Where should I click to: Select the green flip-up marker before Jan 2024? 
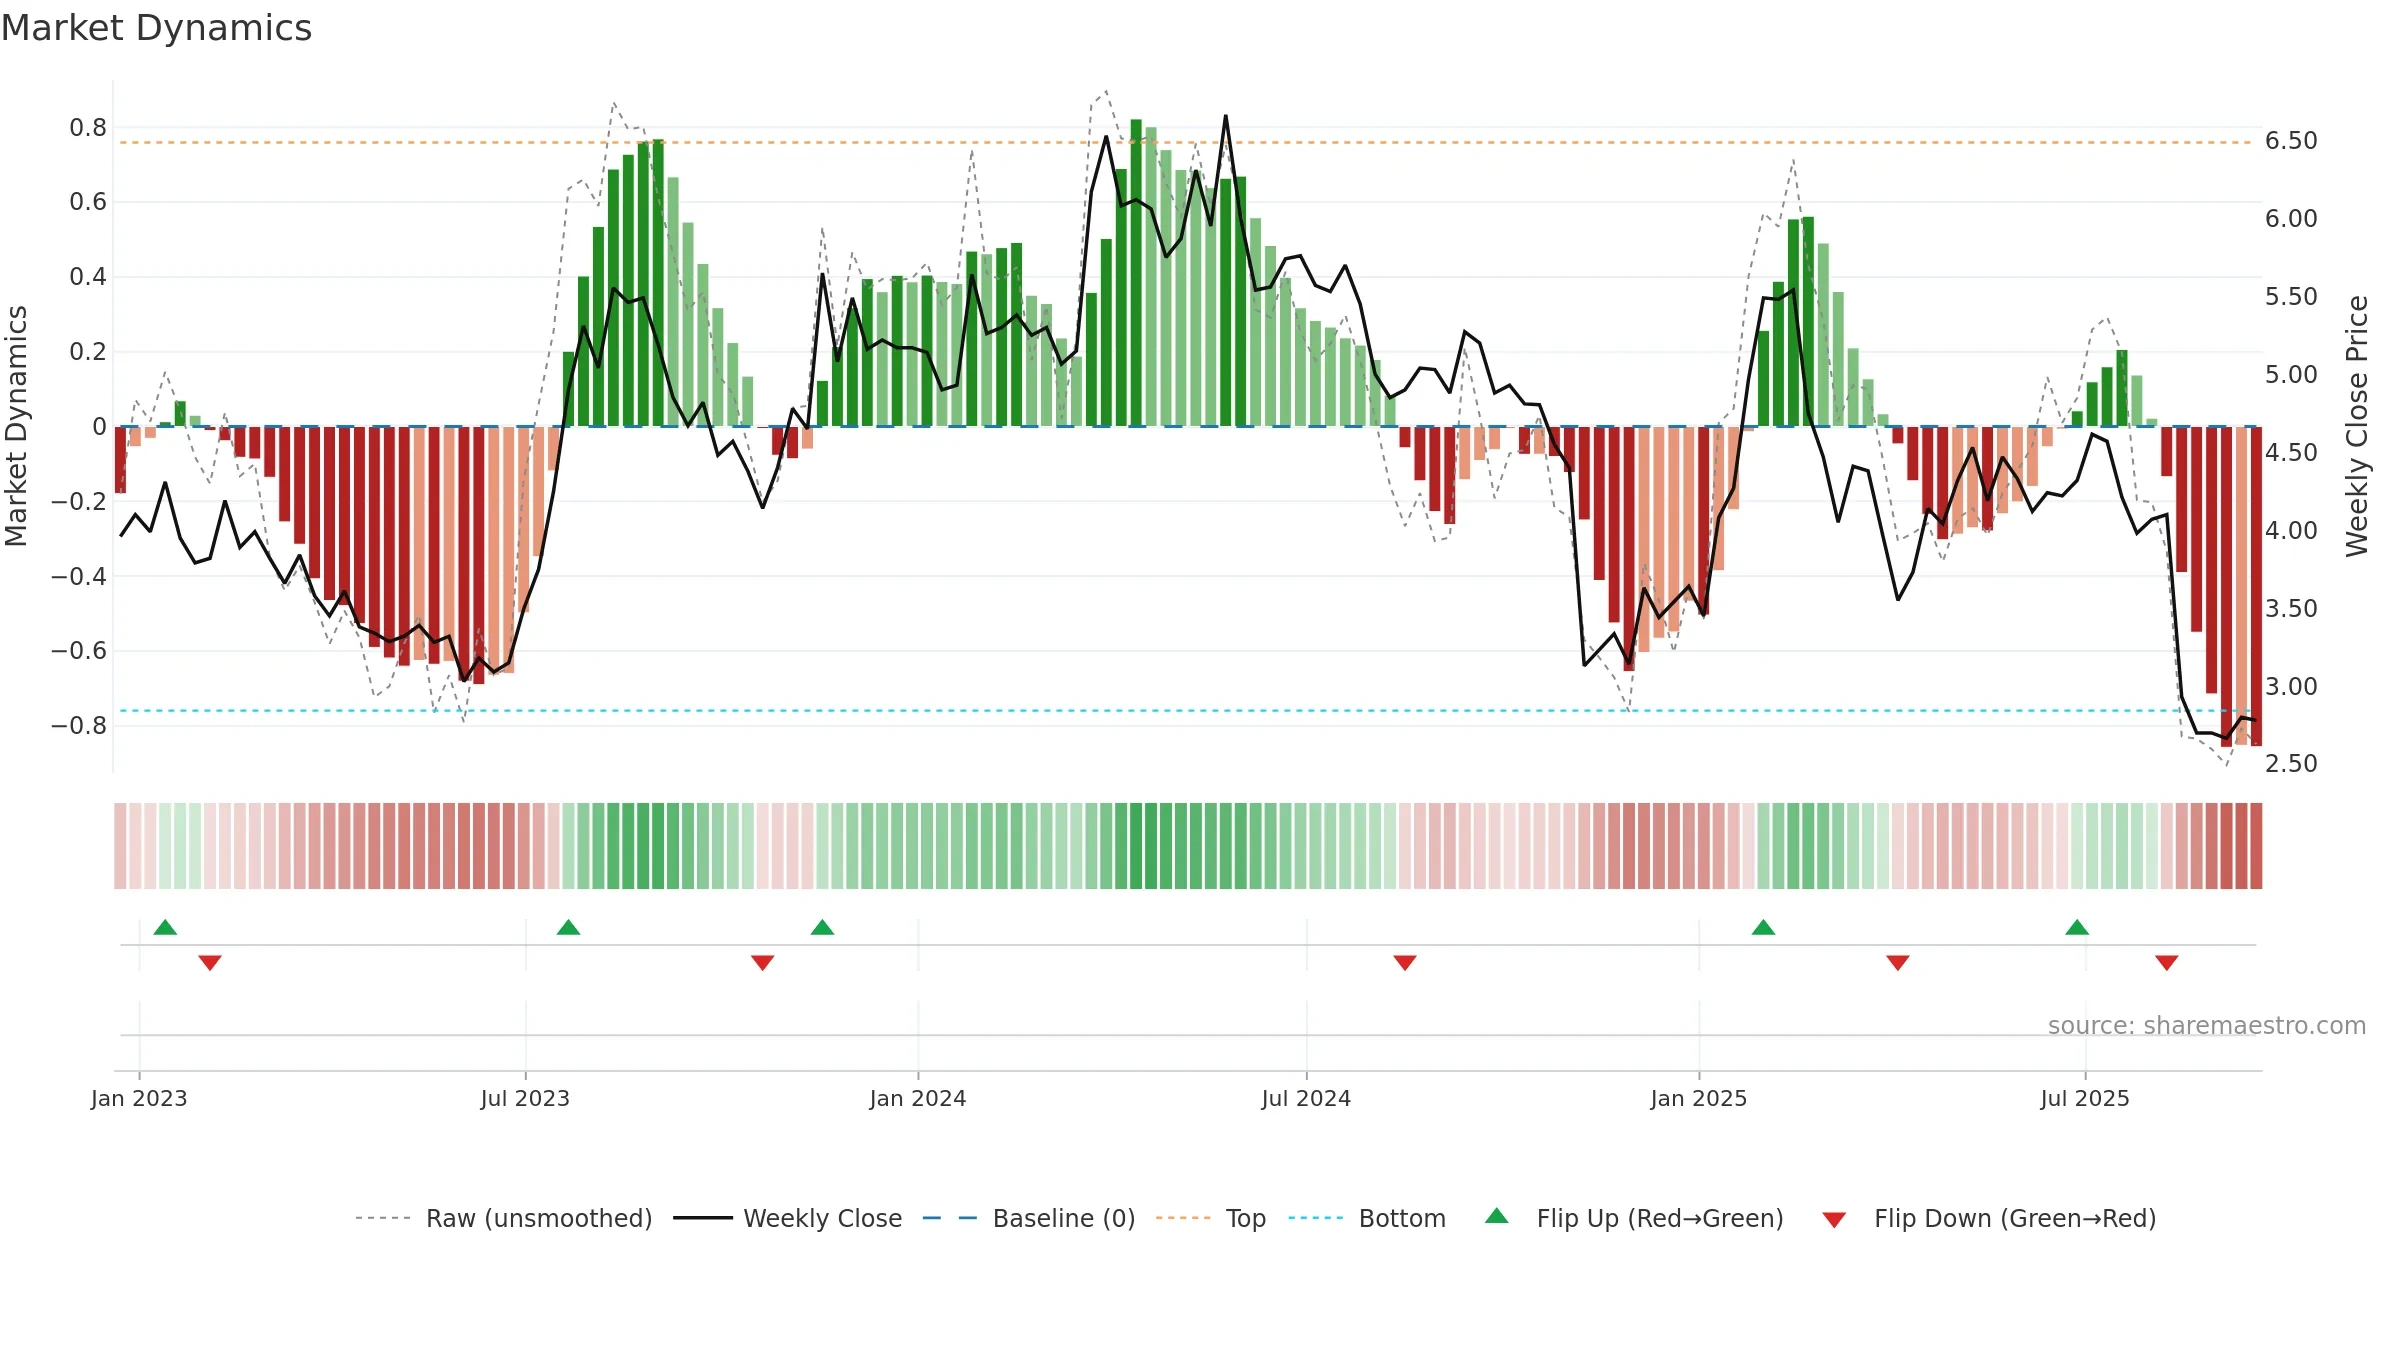[x=822, y=927]
